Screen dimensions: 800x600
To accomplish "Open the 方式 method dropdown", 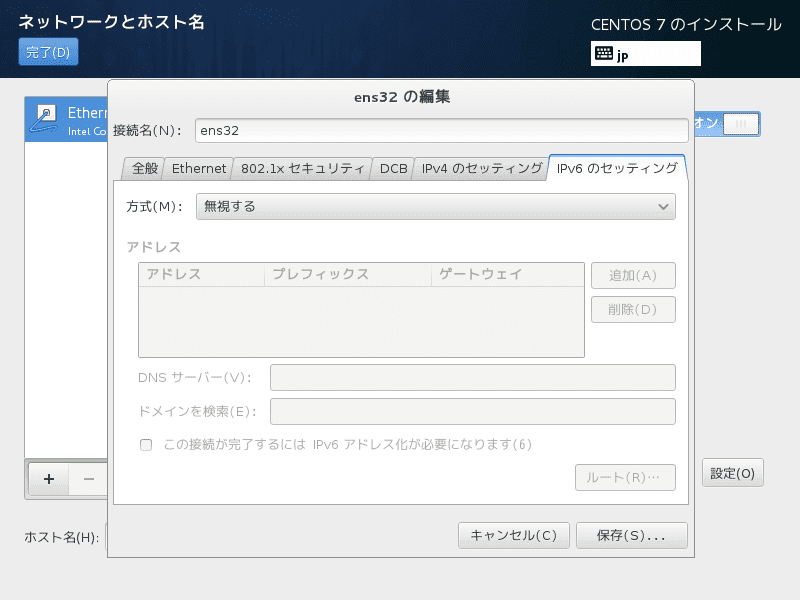I will point(435,206).
